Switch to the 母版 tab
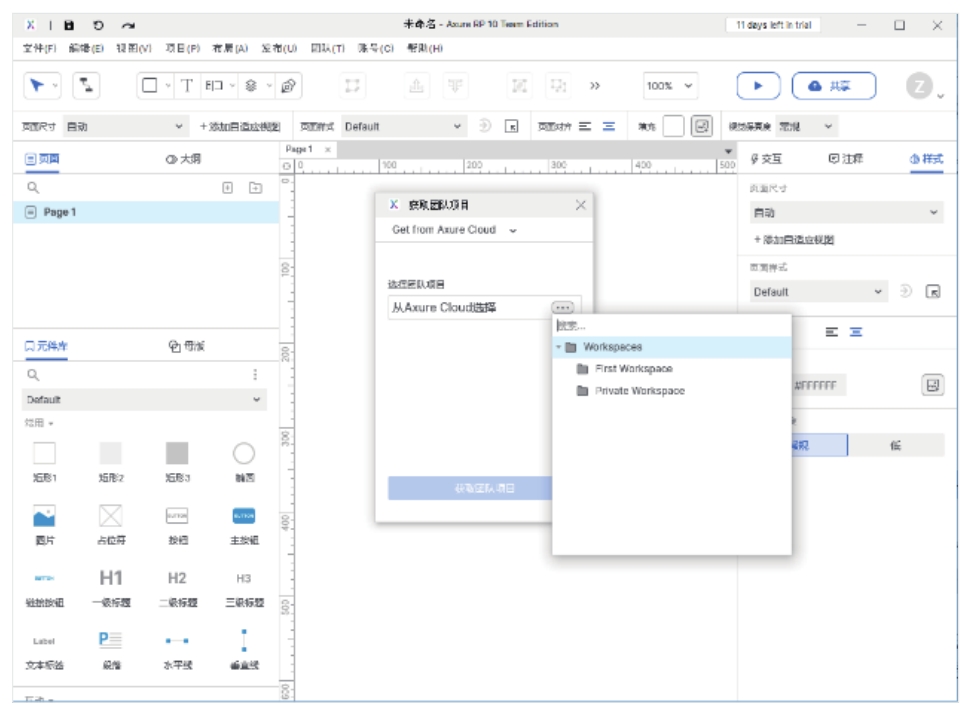 pyautogui.click(x=187, y=346)
